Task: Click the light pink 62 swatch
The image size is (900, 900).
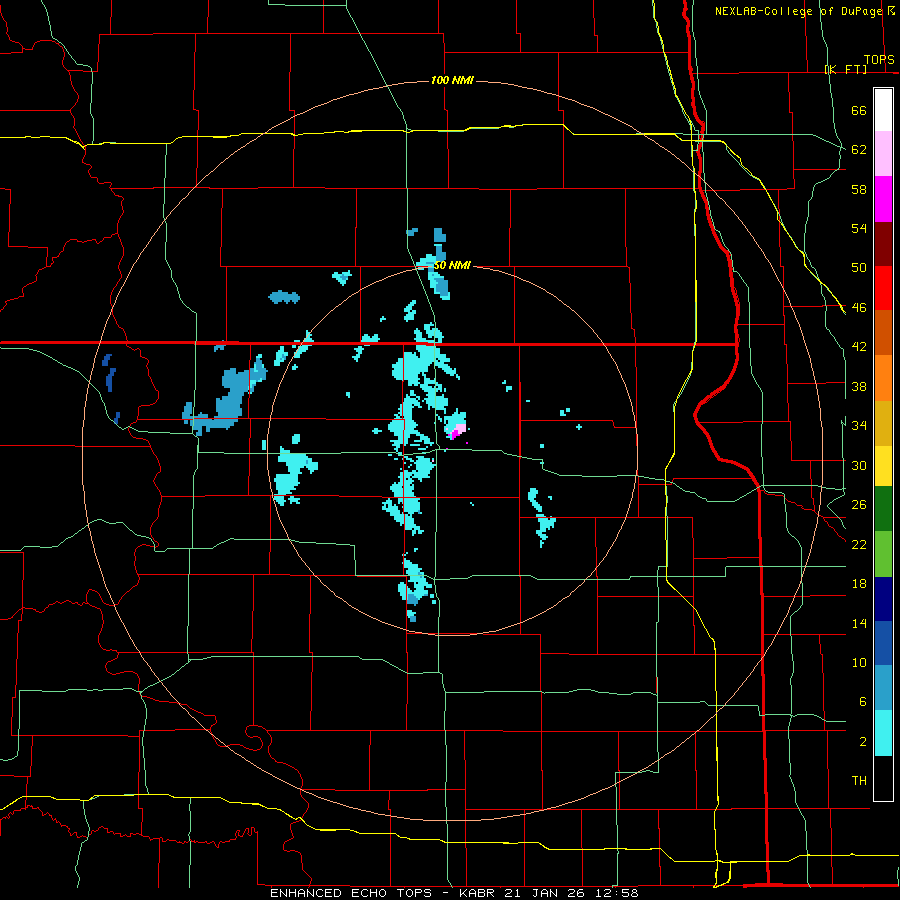Action: tap(883, 154)
